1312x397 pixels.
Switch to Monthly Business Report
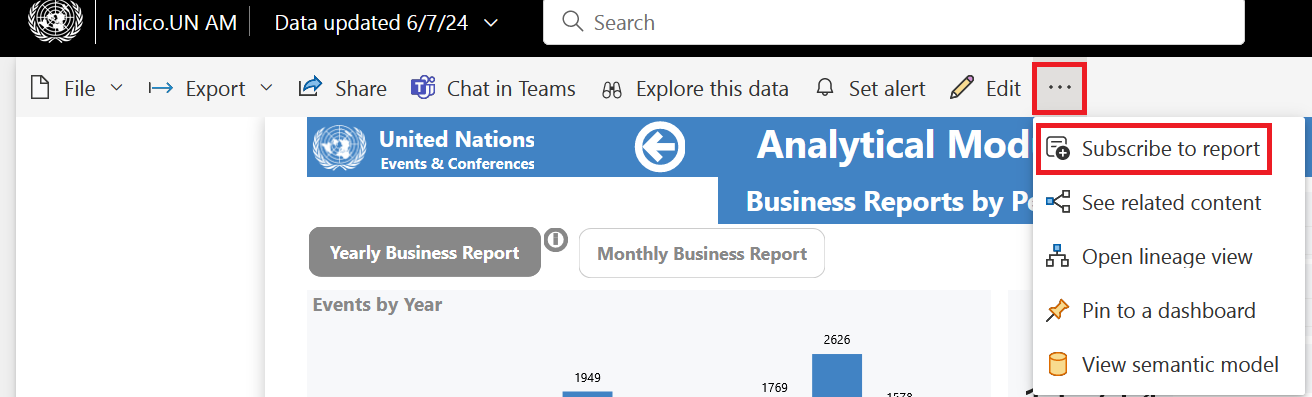(702, 253)
